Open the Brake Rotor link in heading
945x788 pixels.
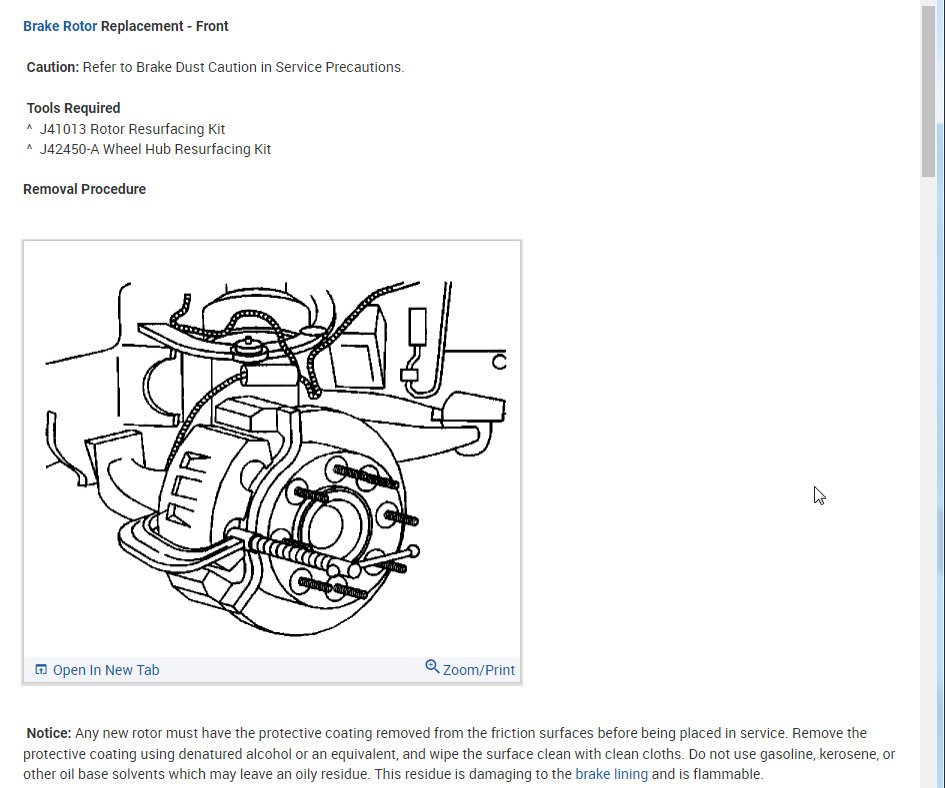[60, 27]
